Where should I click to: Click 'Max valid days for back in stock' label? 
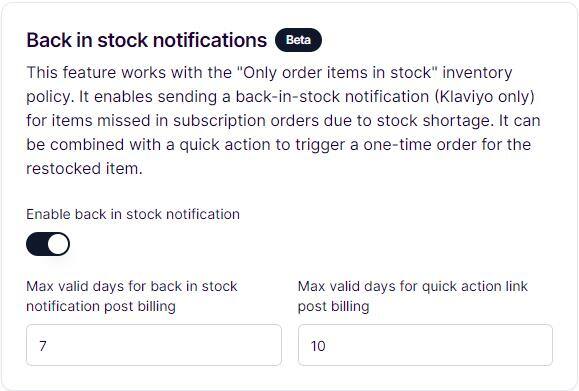point(131,287)
